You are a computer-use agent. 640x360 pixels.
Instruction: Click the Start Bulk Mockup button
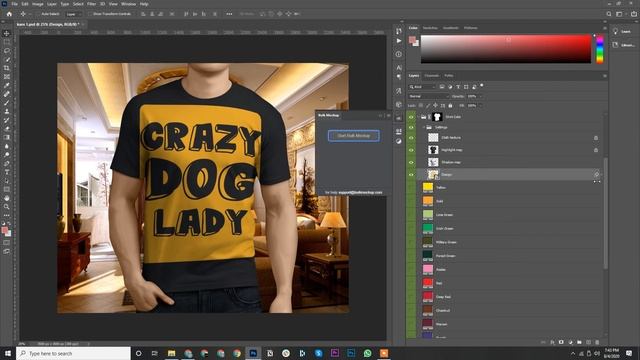point(354,136)
